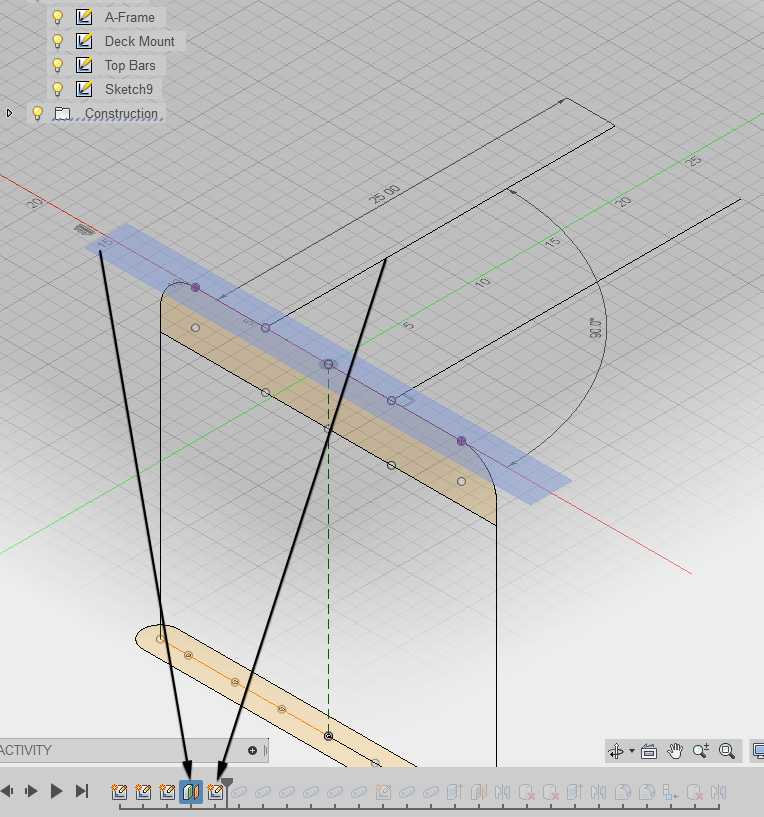This screenshot has width=764, height=817.
Task: Jump to the end of the timeline
Action: pos(82,791)
